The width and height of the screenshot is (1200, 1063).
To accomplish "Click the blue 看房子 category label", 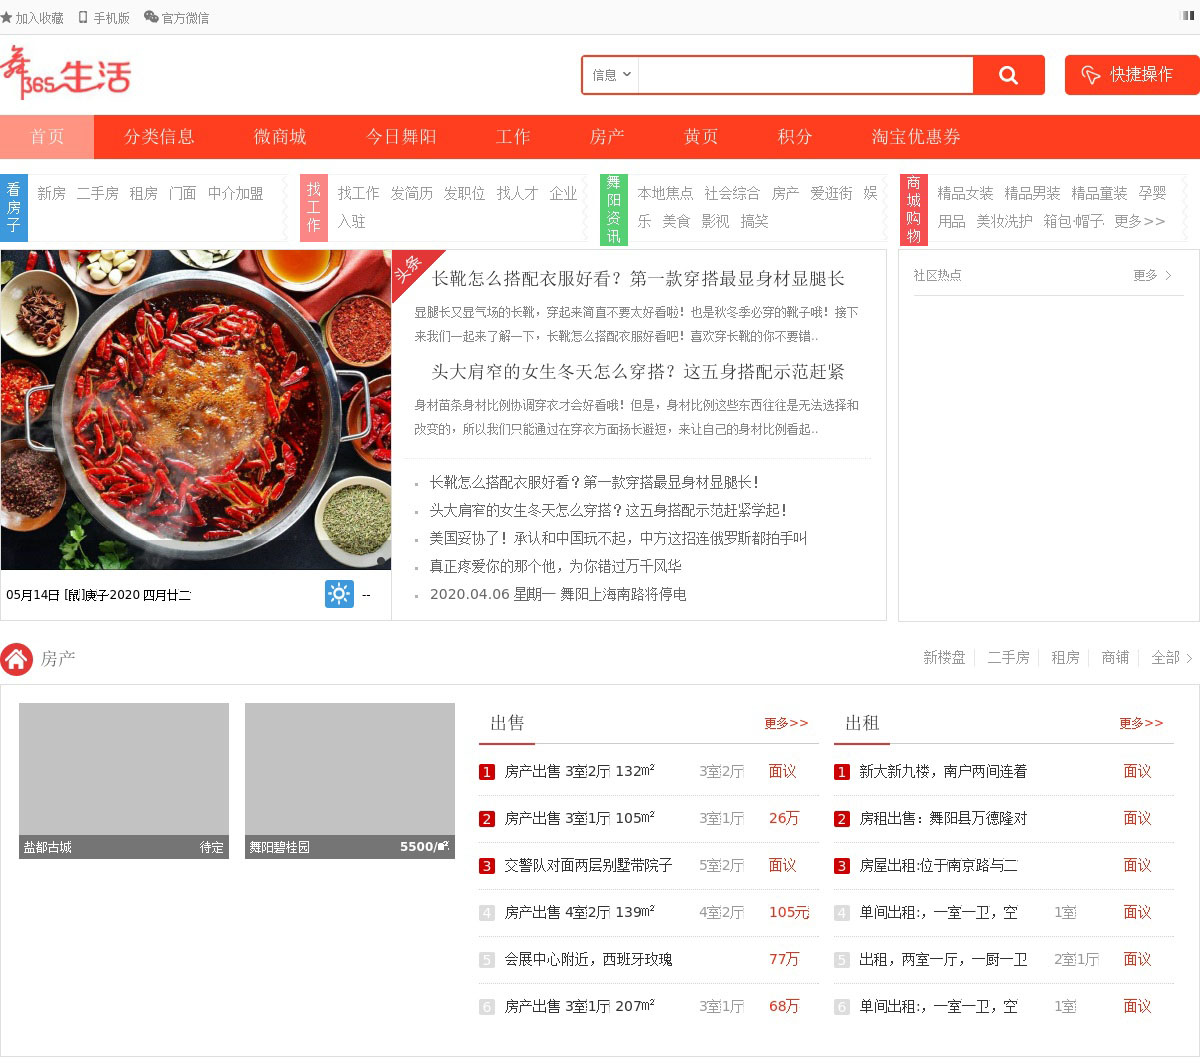I will click(x=14, y=207).
